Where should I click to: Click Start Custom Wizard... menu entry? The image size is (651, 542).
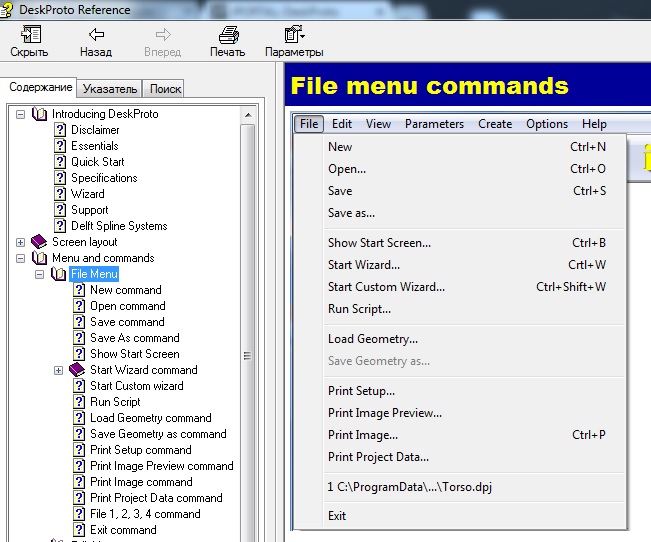[467, 287]
